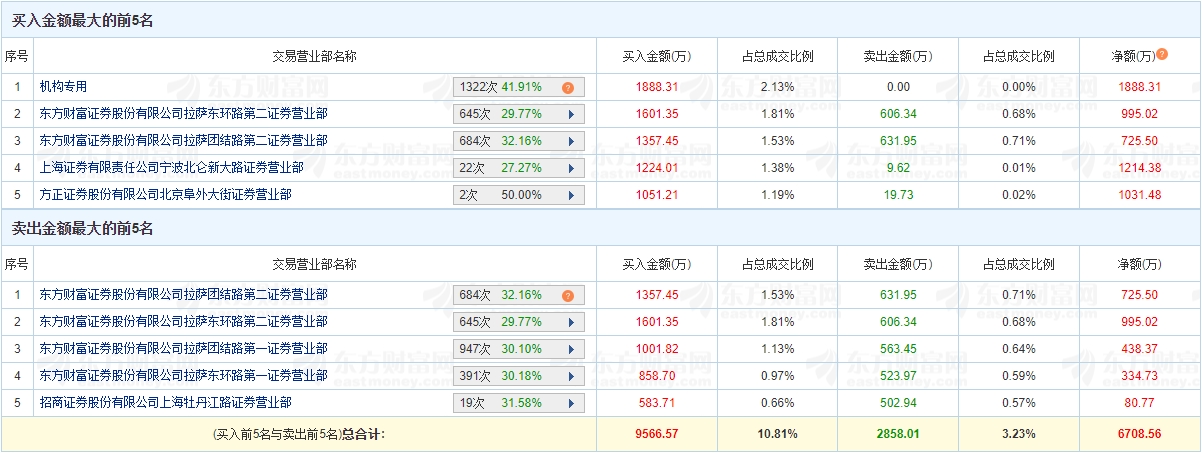Screen dimensions: 1202x453
Task: Open 东方财富拉萨东环路第一证券营业部 link
Action: point(183,376)
